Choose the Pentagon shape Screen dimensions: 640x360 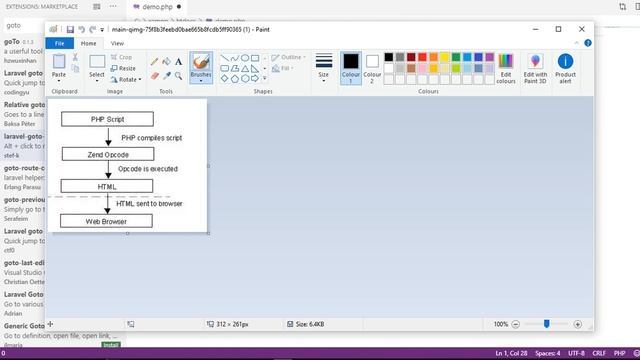coord(235,79)
